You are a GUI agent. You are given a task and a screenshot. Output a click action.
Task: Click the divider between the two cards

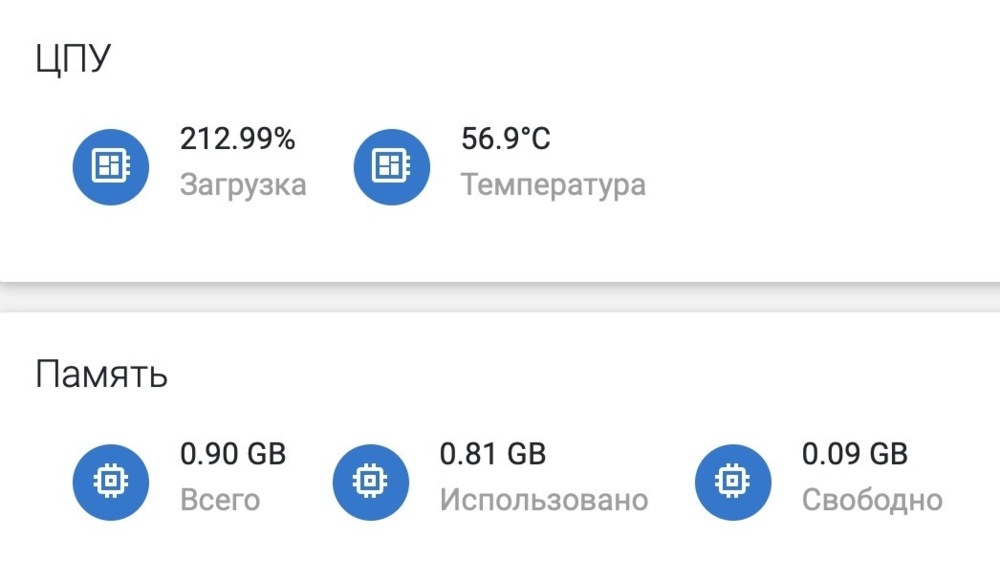tap(500, 297)
